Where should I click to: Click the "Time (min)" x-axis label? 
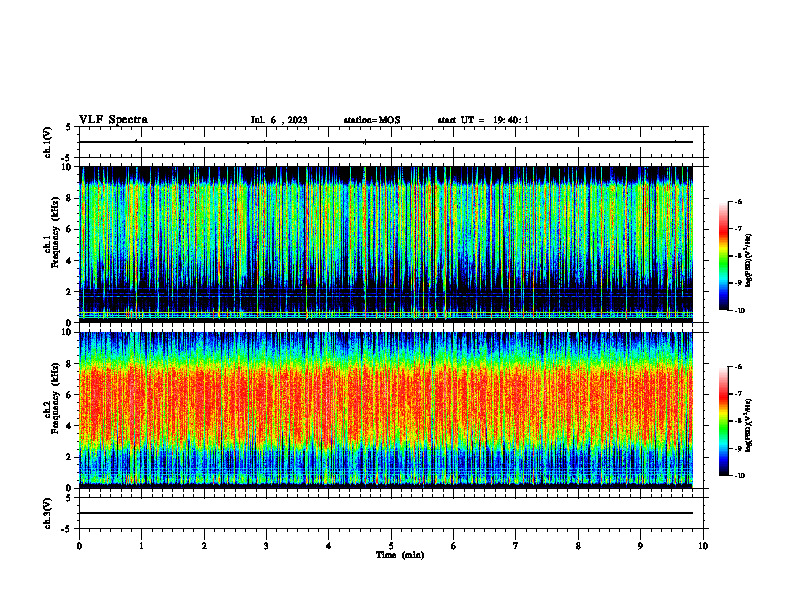click(x=400, y=555)
